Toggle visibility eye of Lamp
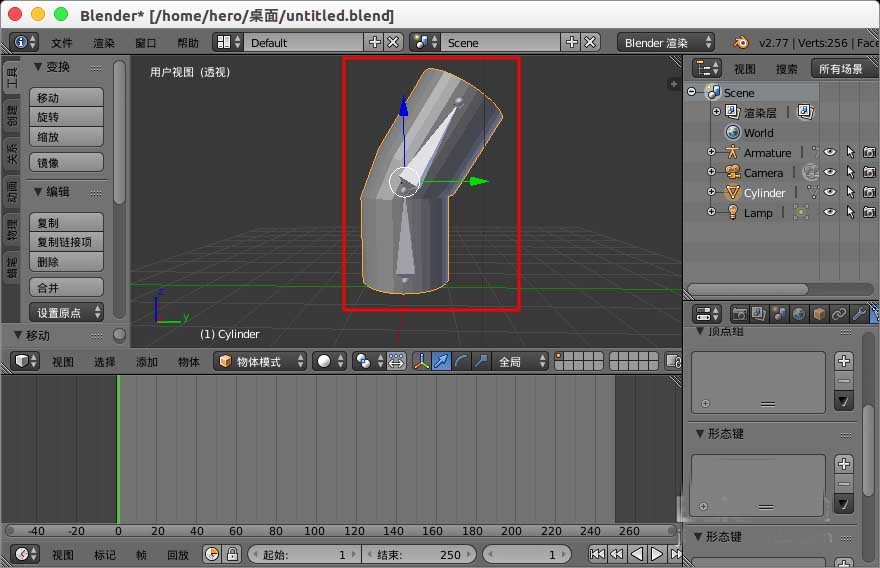 click(829, 212)
